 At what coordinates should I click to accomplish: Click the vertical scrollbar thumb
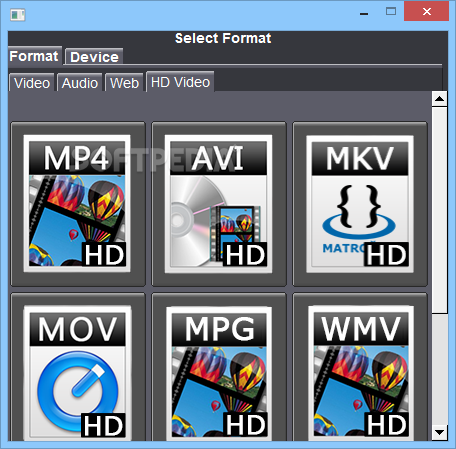click(439, 210)
